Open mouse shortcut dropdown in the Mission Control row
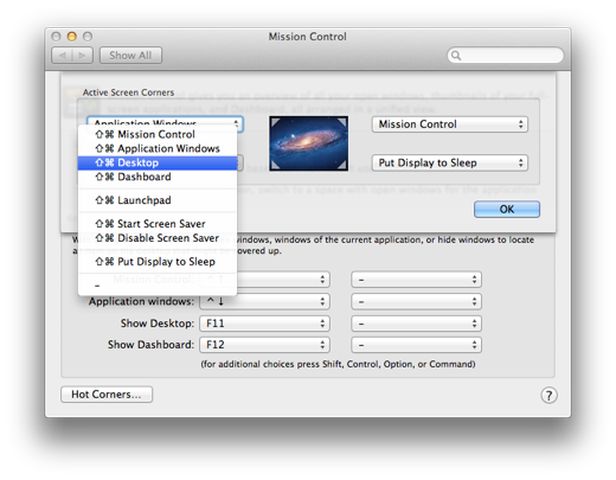 point(416,280)
